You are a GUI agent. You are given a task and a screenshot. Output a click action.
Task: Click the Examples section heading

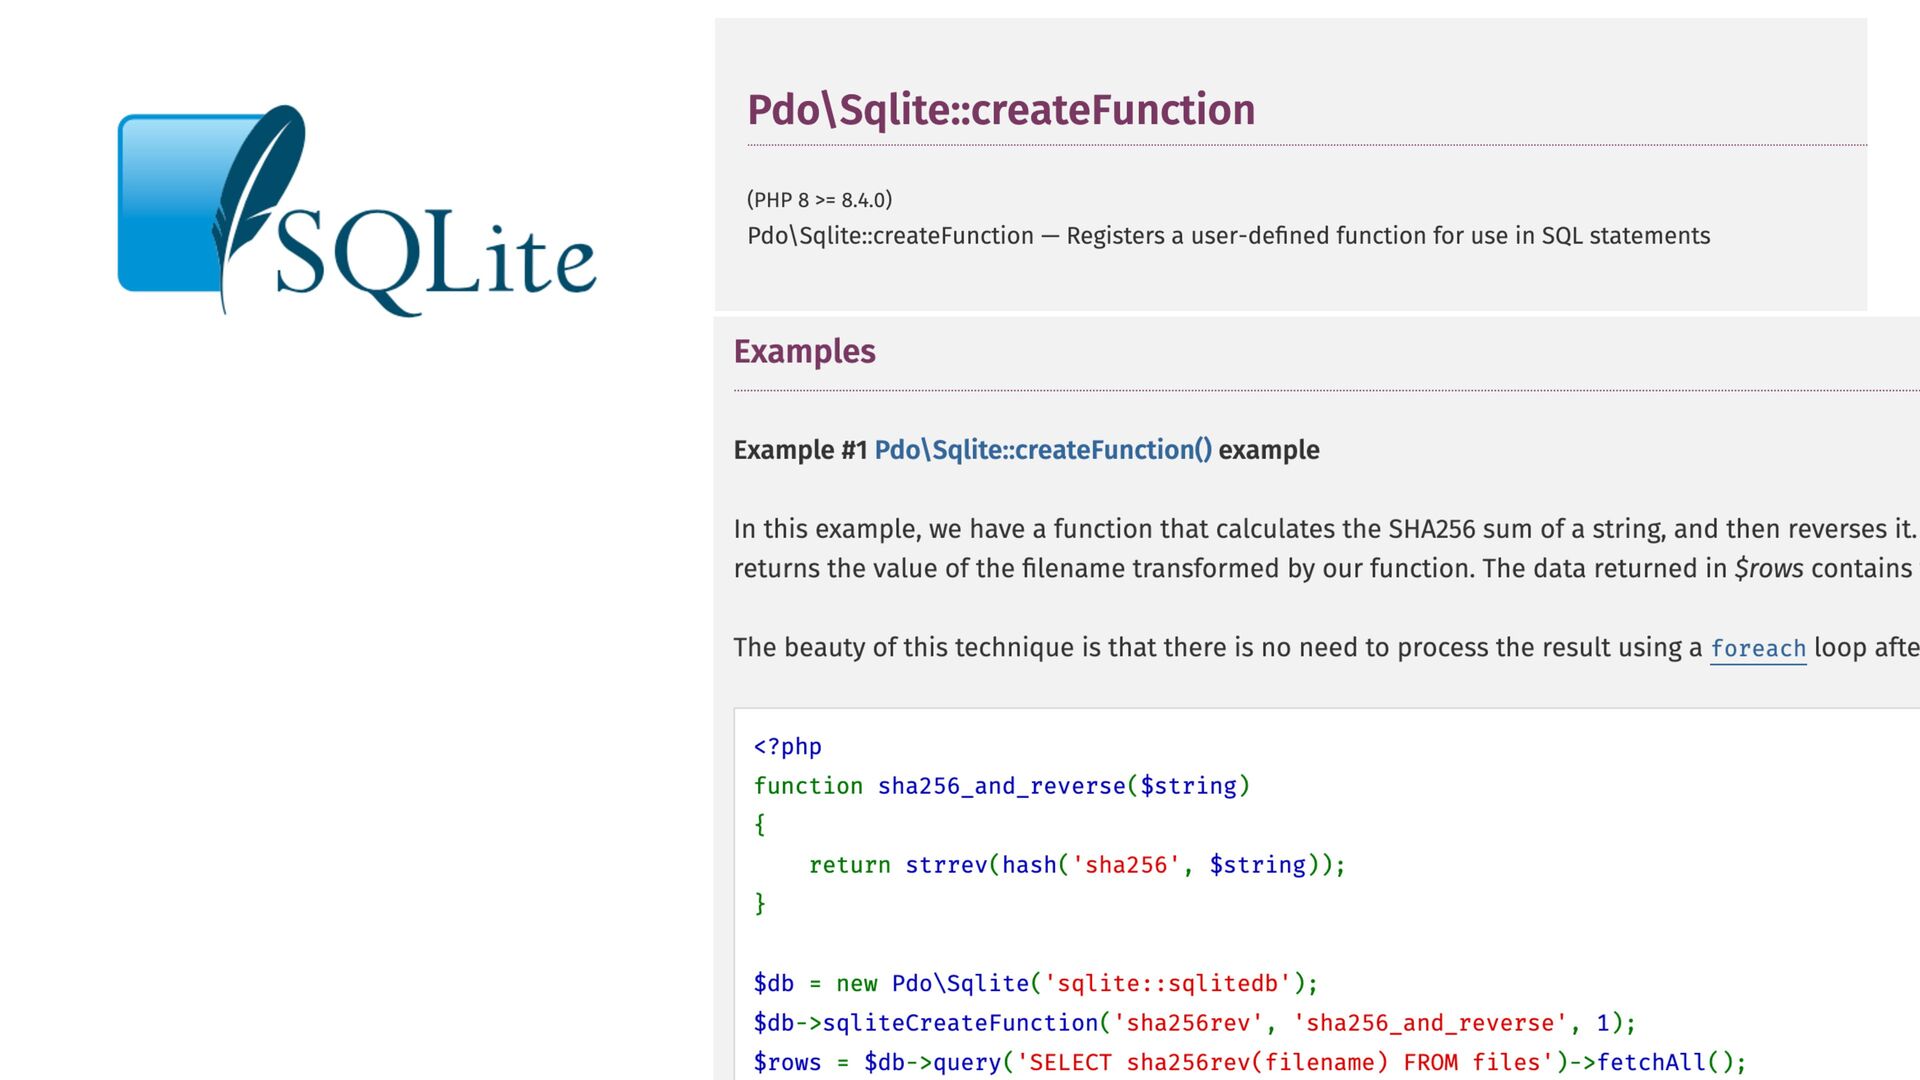coord(804,352)
